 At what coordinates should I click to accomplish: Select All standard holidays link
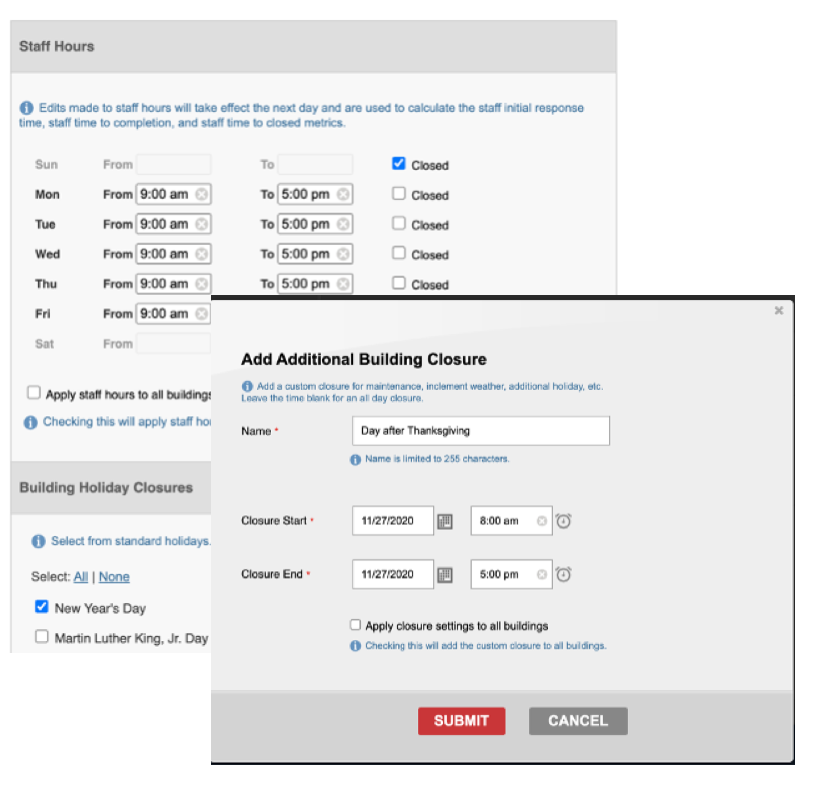pos(81,577)
